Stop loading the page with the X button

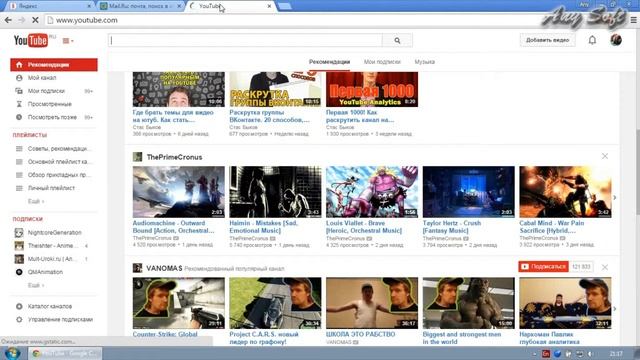point(35,20)
